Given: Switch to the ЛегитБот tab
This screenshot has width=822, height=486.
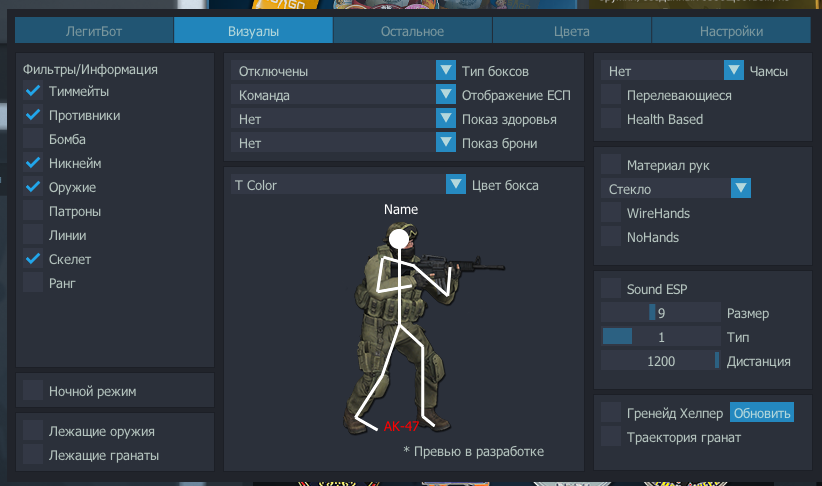Looking at the screenshot, I should pyautogui.click(x=94, y=31).
